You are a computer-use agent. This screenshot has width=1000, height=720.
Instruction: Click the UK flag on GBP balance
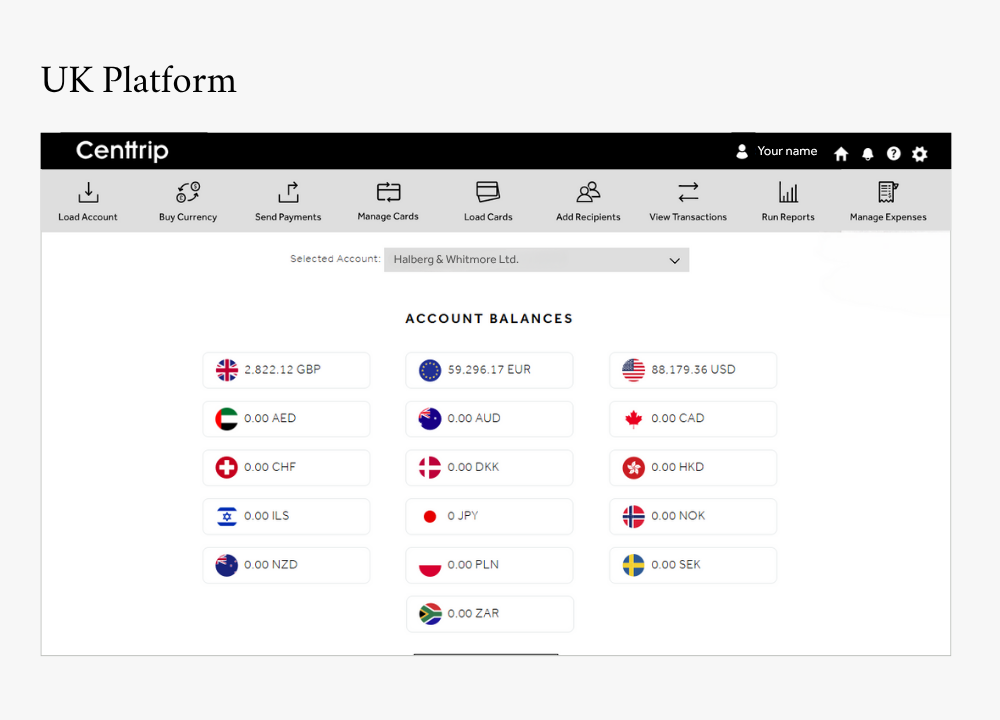[226, 370]
